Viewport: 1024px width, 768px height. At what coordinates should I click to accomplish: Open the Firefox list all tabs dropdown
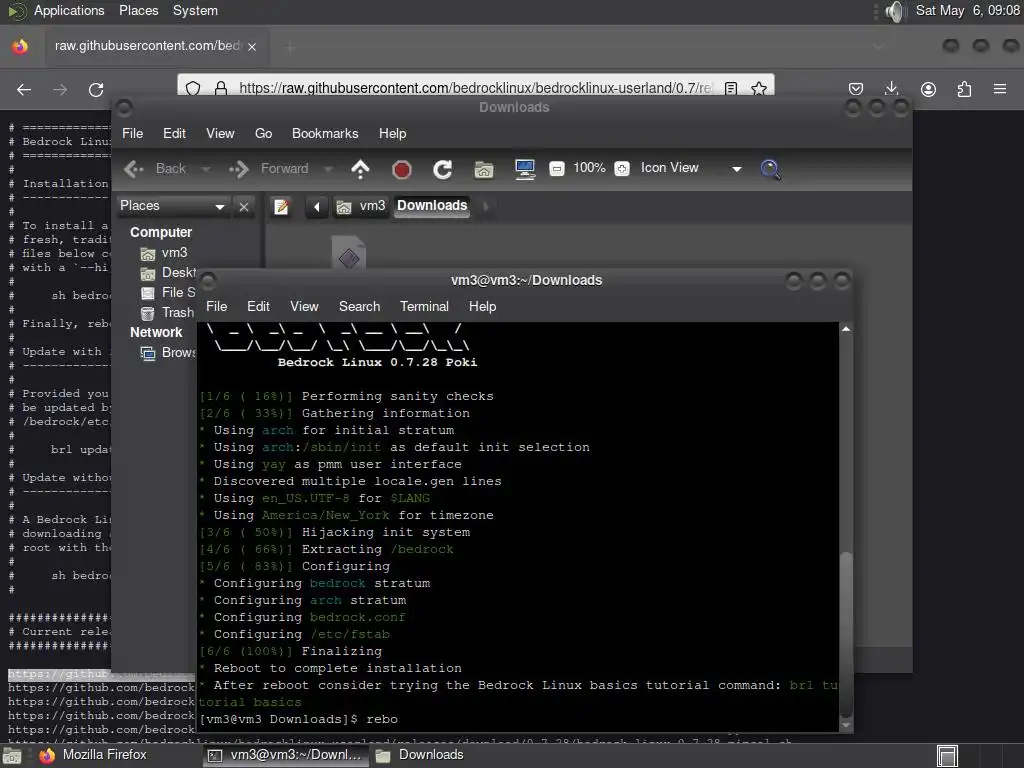pos(878,46)
